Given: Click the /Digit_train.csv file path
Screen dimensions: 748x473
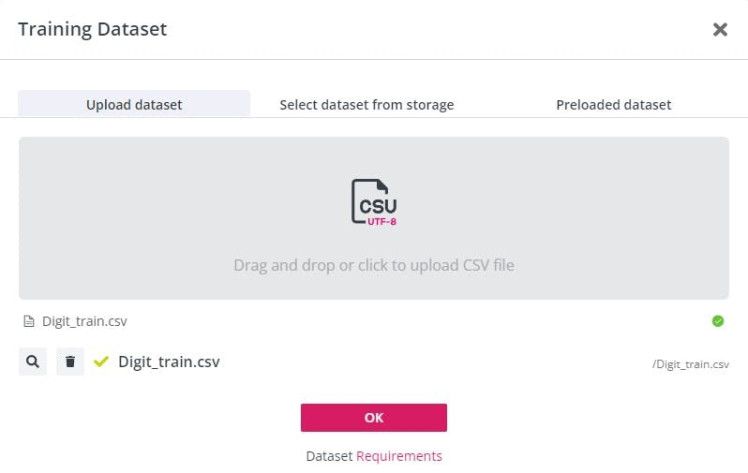Looking at the screenshot, I should (691, 364).
